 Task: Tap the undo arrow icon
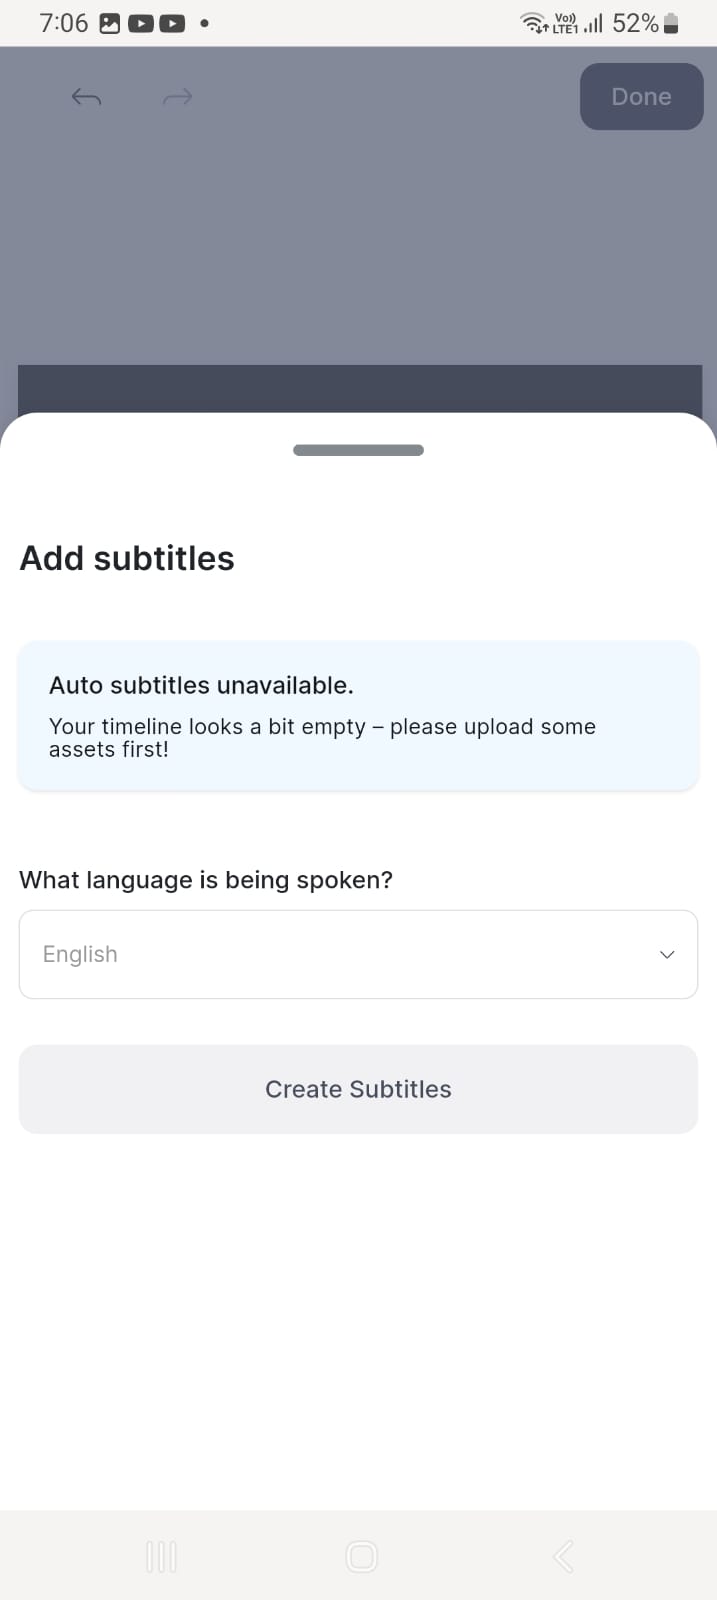[x=87, y=97]
